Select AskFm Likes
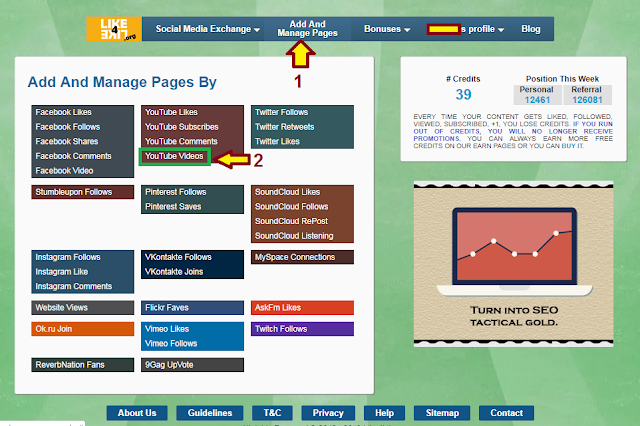This screenshot has height=426, width=640. [x=302, y=308]
